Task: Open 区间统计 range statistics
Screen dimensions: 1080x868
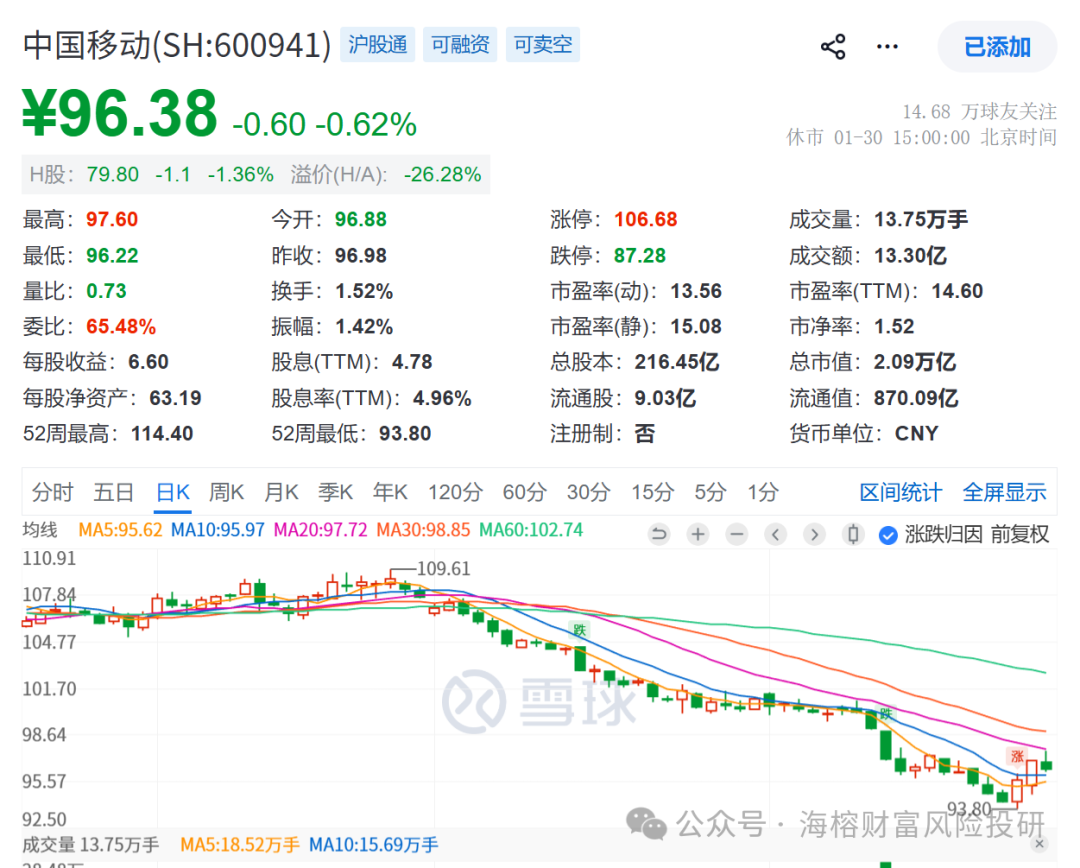Action: pos(901,492)
